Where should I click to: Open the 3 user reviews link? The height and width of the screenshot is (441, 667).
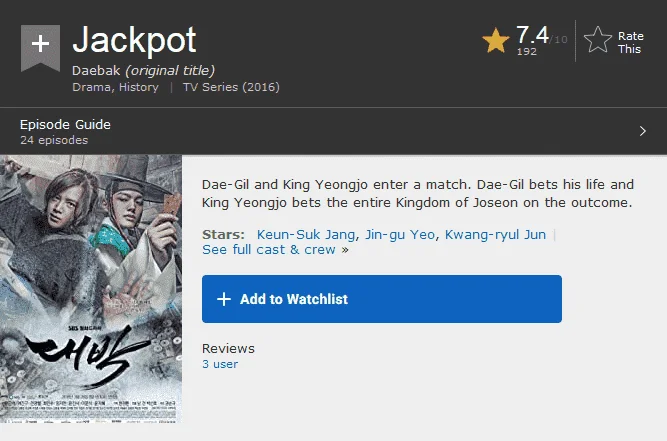(220, 364)
